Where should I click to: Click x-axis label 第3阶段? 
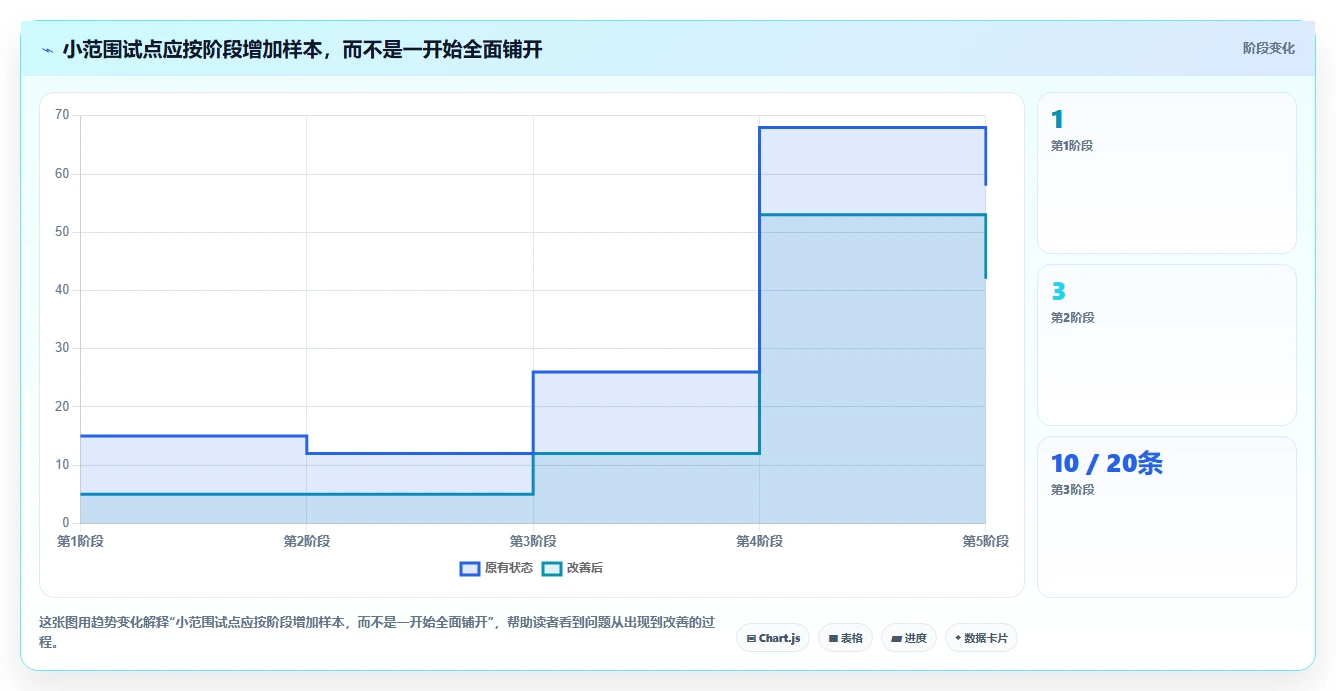(x=533, y=541)
